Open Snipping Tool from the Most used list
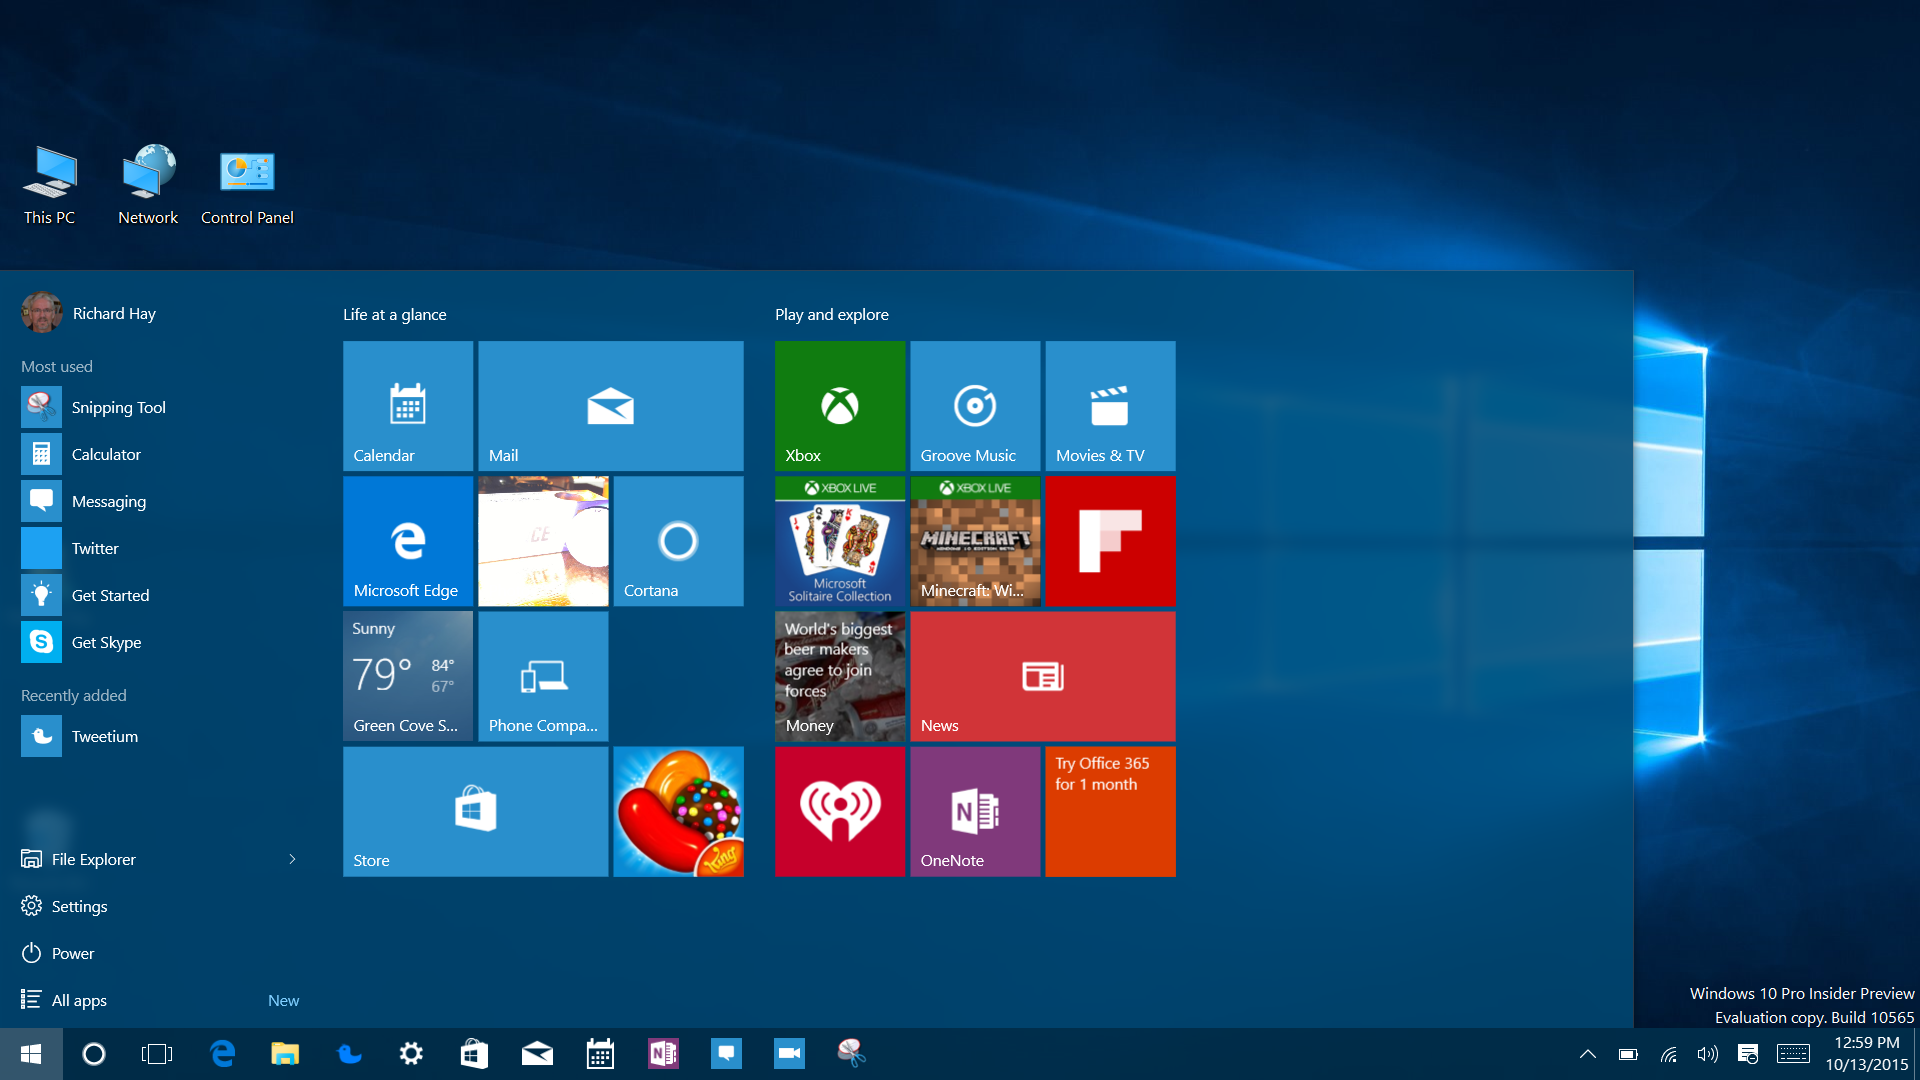The image size is (1920, 1080). [118, 407]
